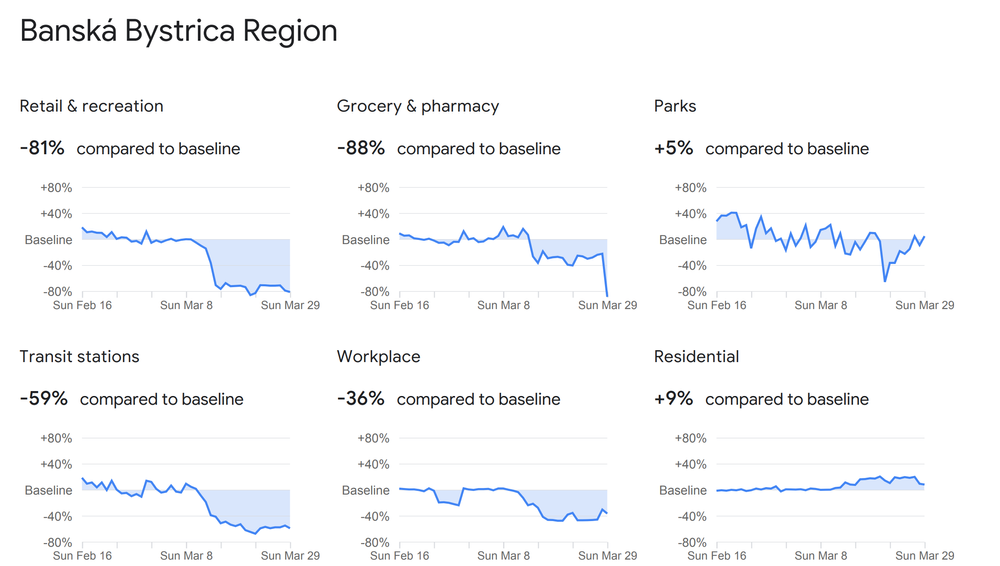Click Sun Mar 29 under Residential chart
The height and width of the screenshot is (566, 1000).
click(924, 555)
